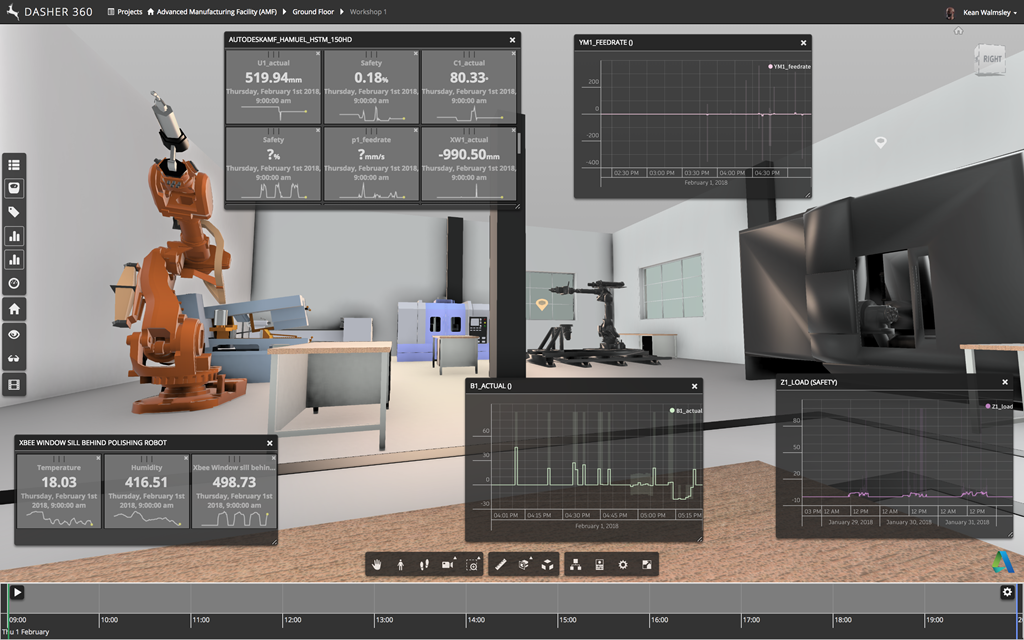
Task: Toggle the eye visibility icon in sidebar
Action: click(14, 335)
